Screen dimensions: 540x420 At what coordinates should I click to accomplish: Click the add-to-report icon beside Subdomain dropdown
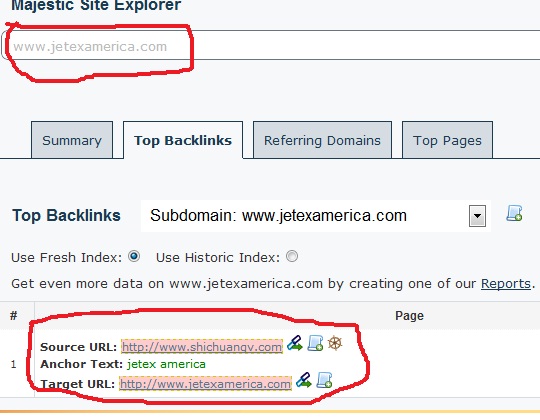pos(514,213)
